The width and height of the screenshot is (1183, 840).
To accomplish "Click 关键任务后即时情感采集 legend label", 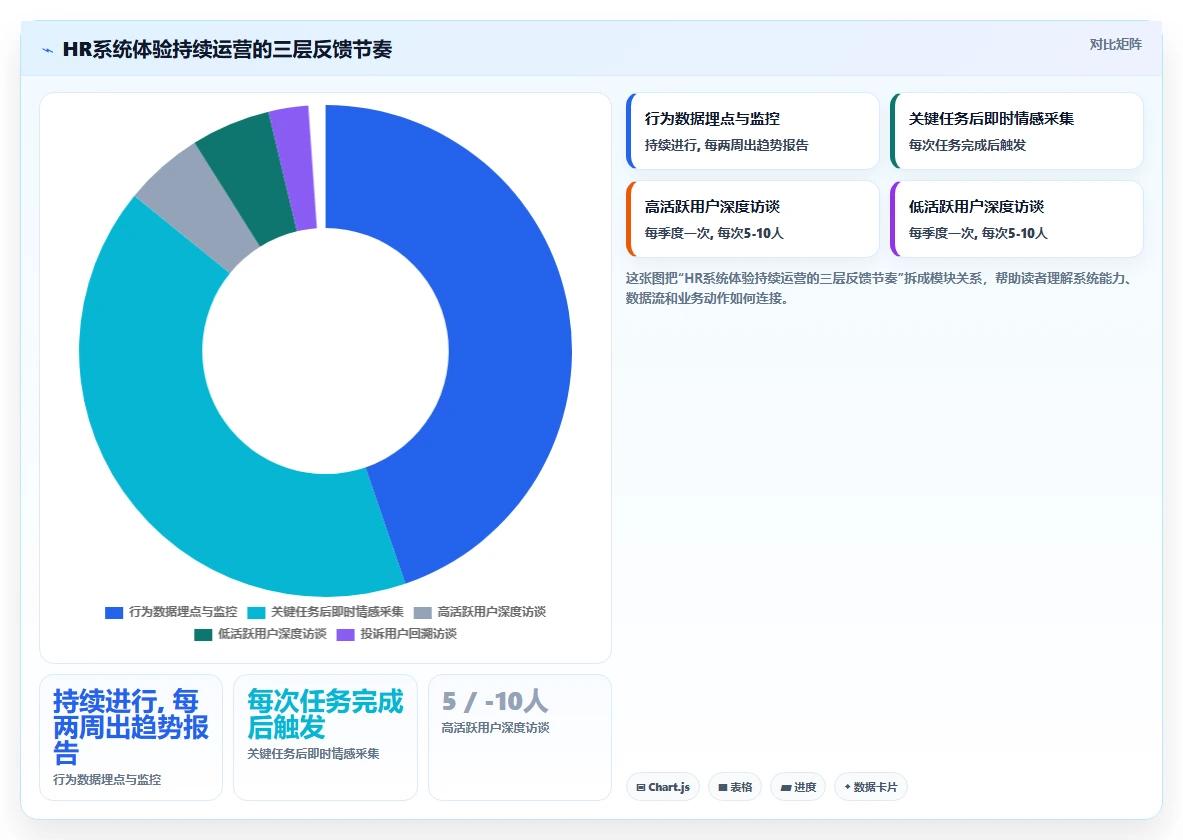I will 337,612.
